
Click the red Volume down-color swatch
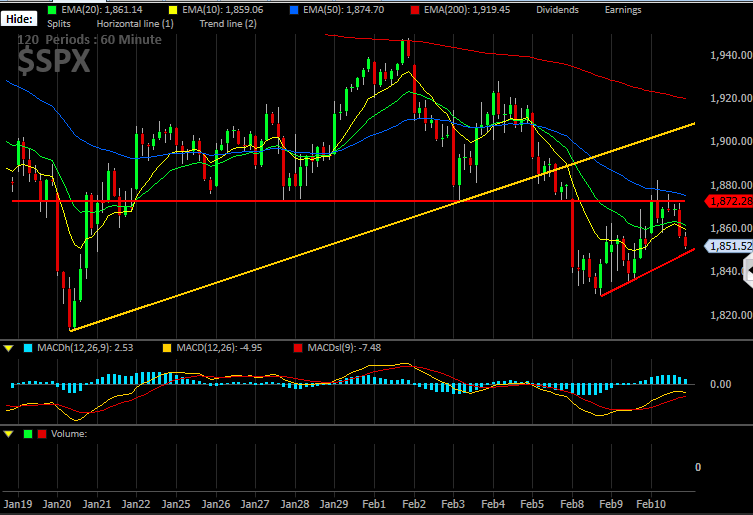(42, 434)
